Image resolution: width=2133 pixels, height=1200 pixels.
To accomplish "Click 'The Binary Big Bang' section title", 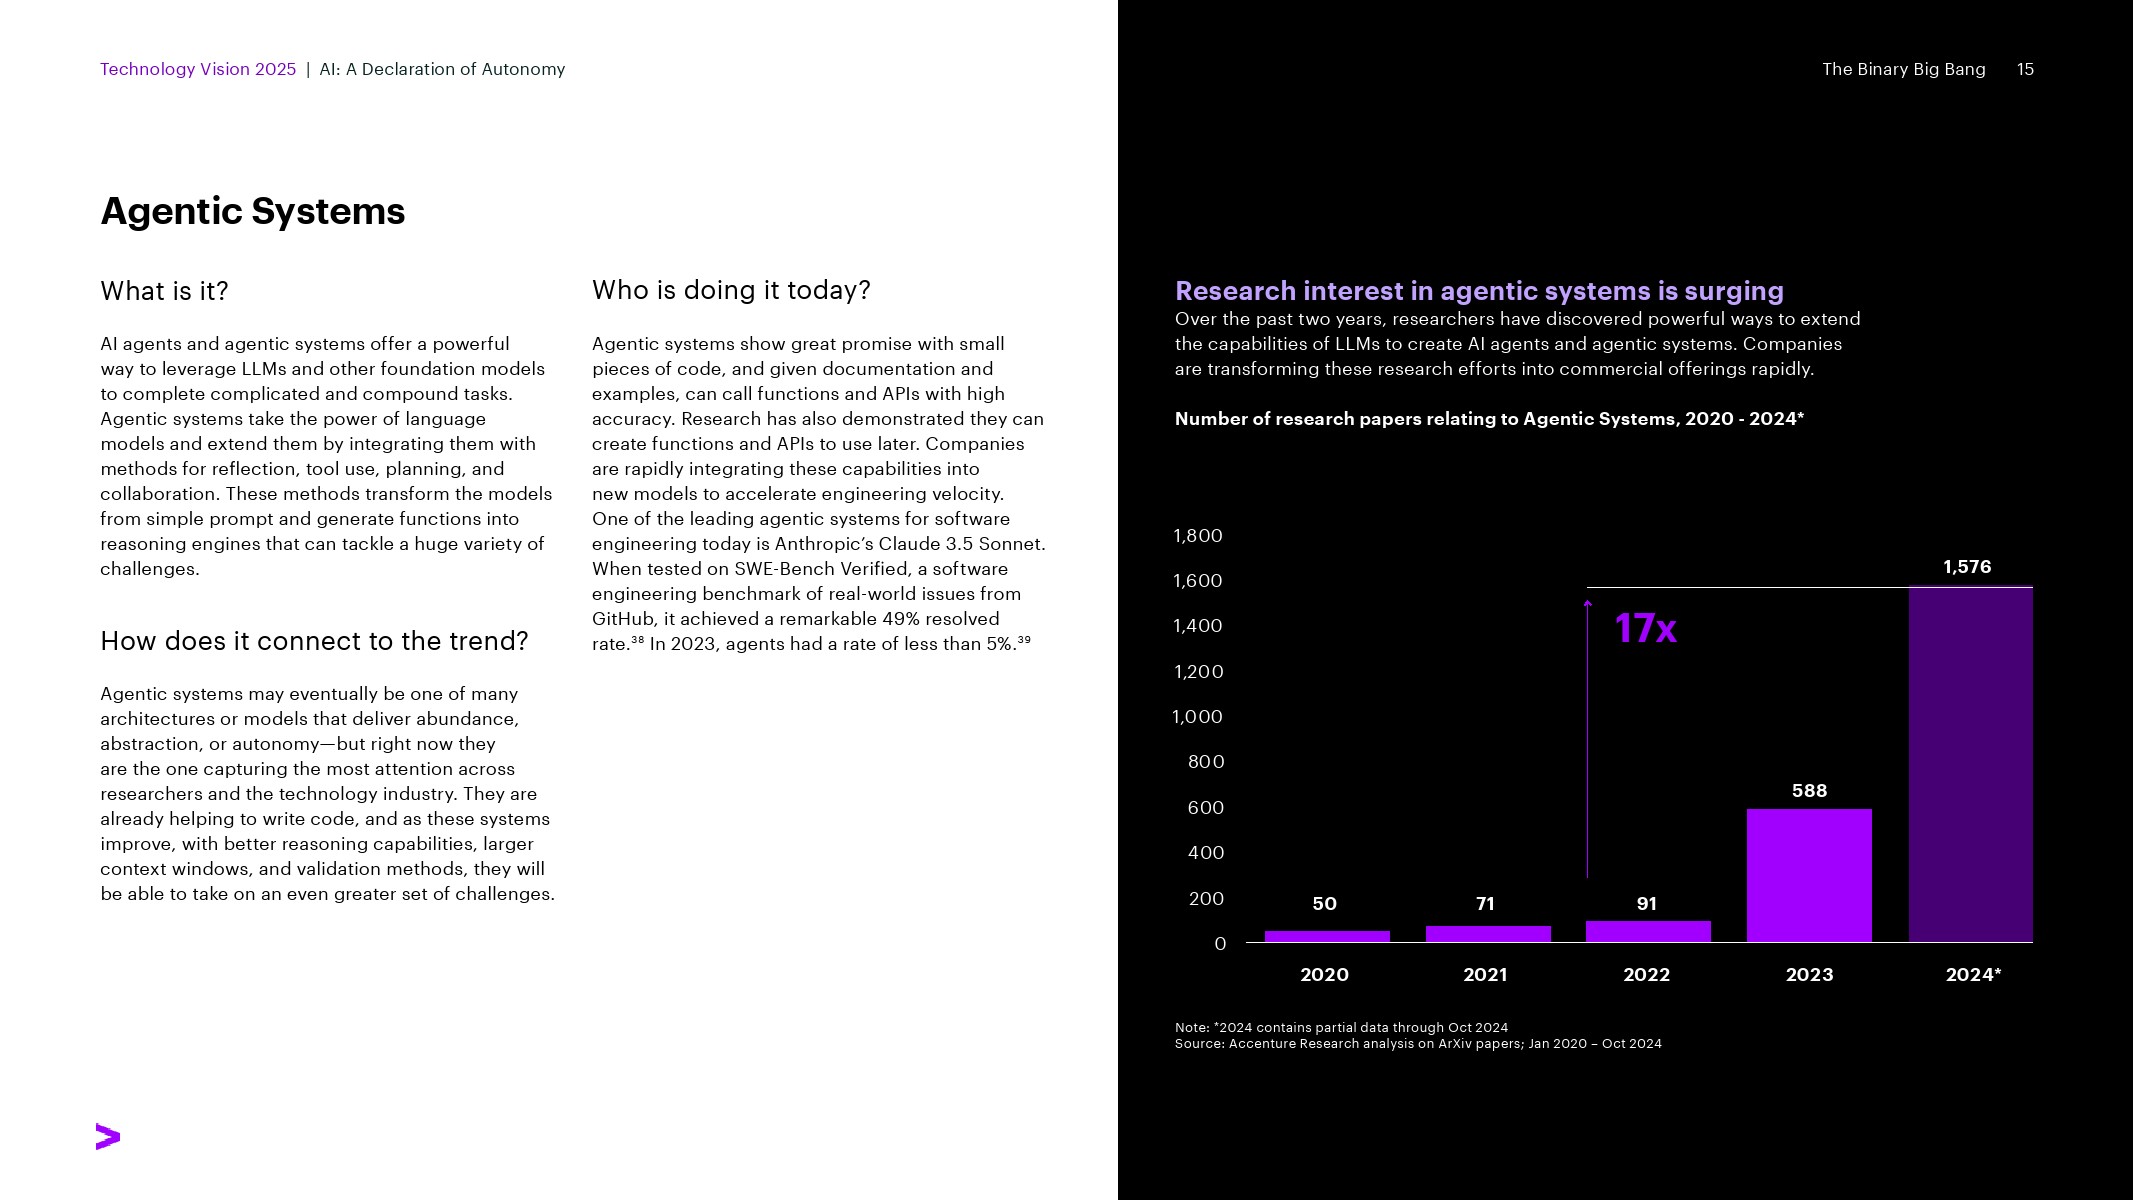I will pyautogui.click(x=1903, y=69).
